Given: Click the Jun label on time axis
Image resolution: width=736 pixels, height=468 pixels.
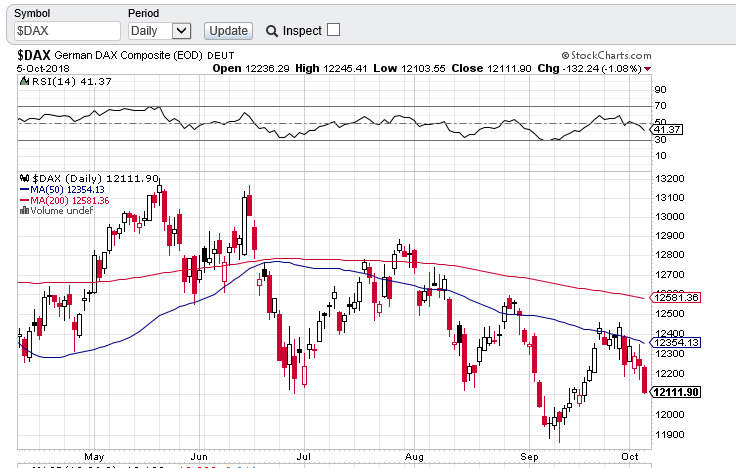Looking at the screenshot, I should [x=199, y=457].
